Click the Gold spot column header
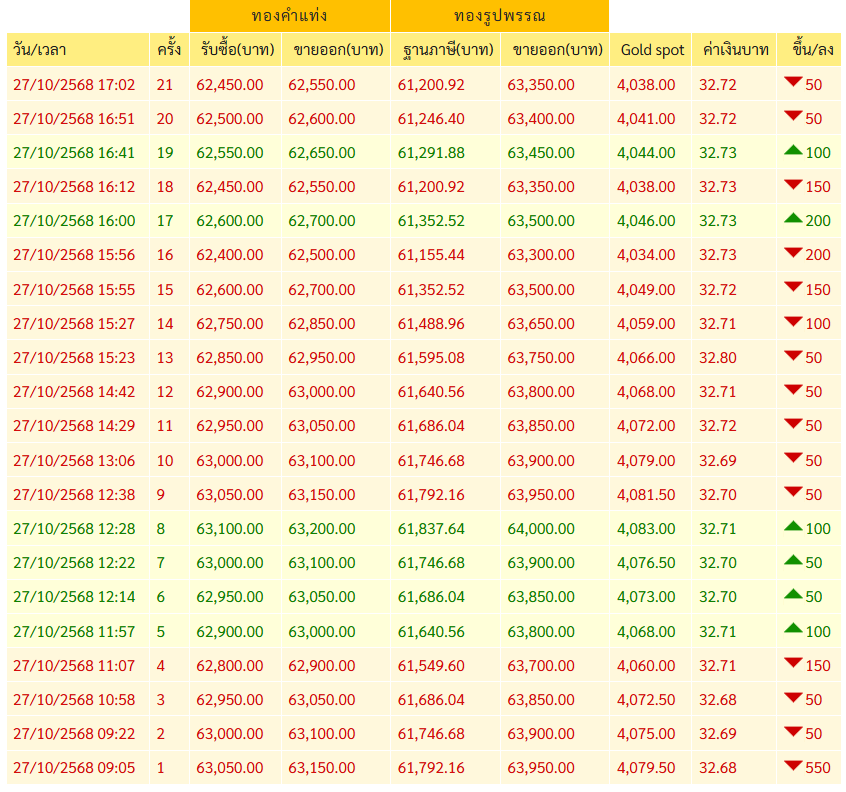Viewport: 846px width, 792px height. click(652, 50)
